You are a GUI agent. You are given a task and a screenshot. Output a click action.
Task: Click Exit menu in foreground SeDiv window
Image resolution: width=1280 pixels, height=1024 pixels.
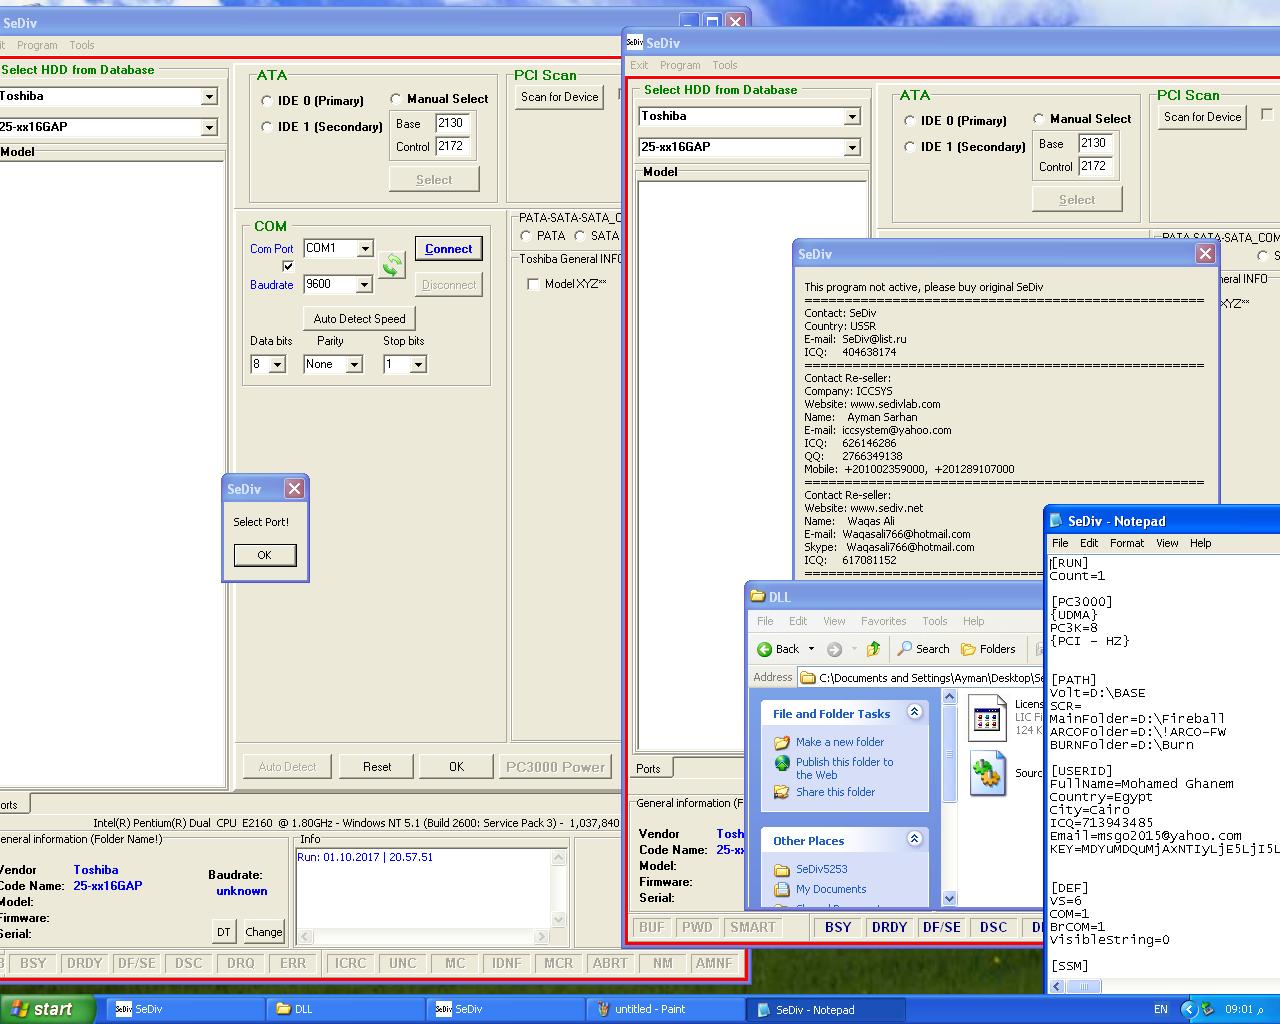(x=639, y=65)
